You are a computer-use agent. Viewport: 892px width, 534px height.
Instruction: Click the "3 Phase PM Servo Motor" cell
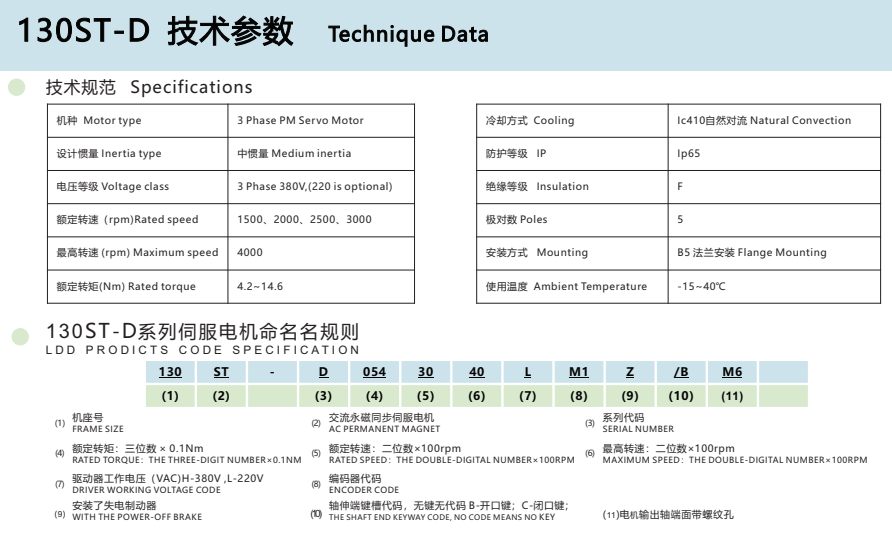coord(300,120)
